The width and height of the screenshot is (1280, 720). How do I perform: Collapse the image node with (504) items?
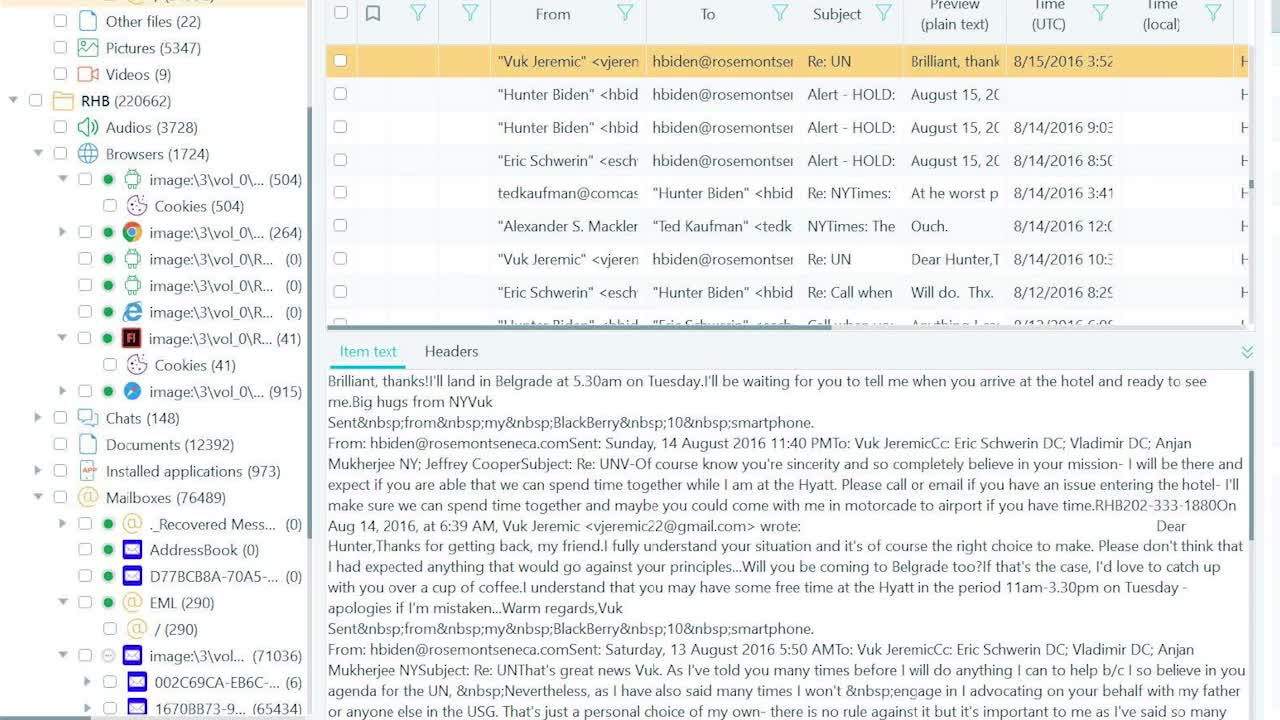click(63, 180)
